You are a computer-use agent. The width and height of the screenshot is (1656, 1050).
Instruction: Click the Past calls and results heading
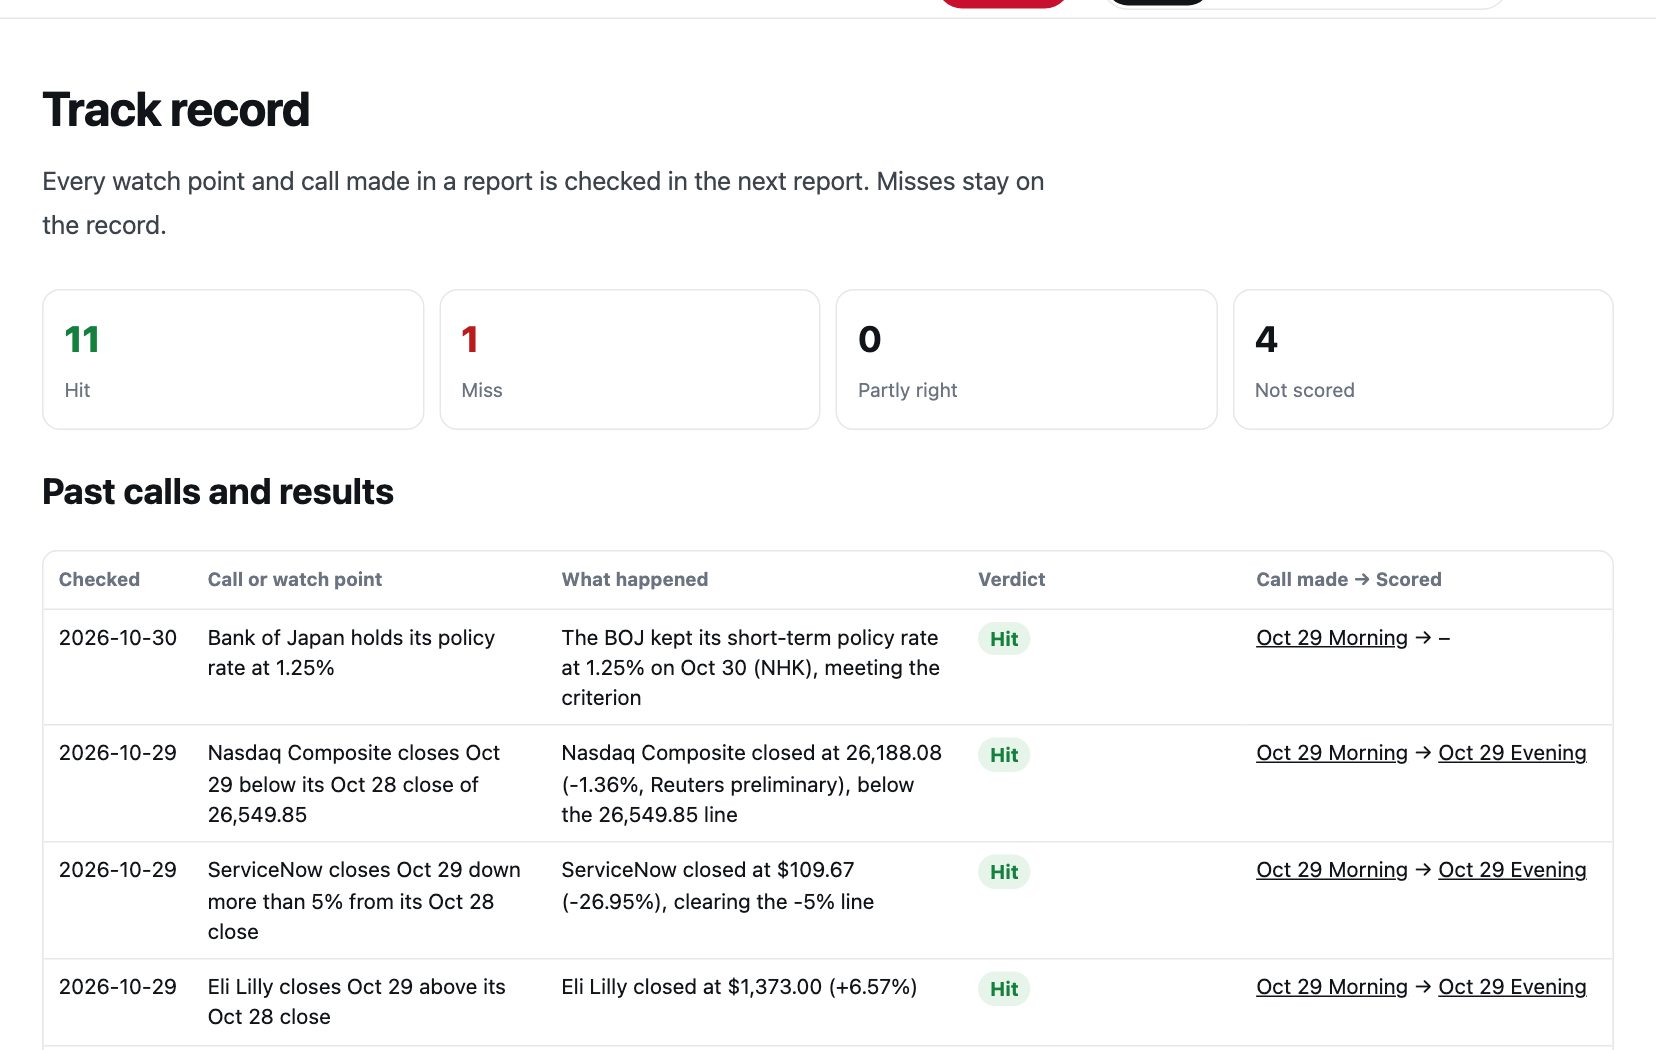coord(218,492)
